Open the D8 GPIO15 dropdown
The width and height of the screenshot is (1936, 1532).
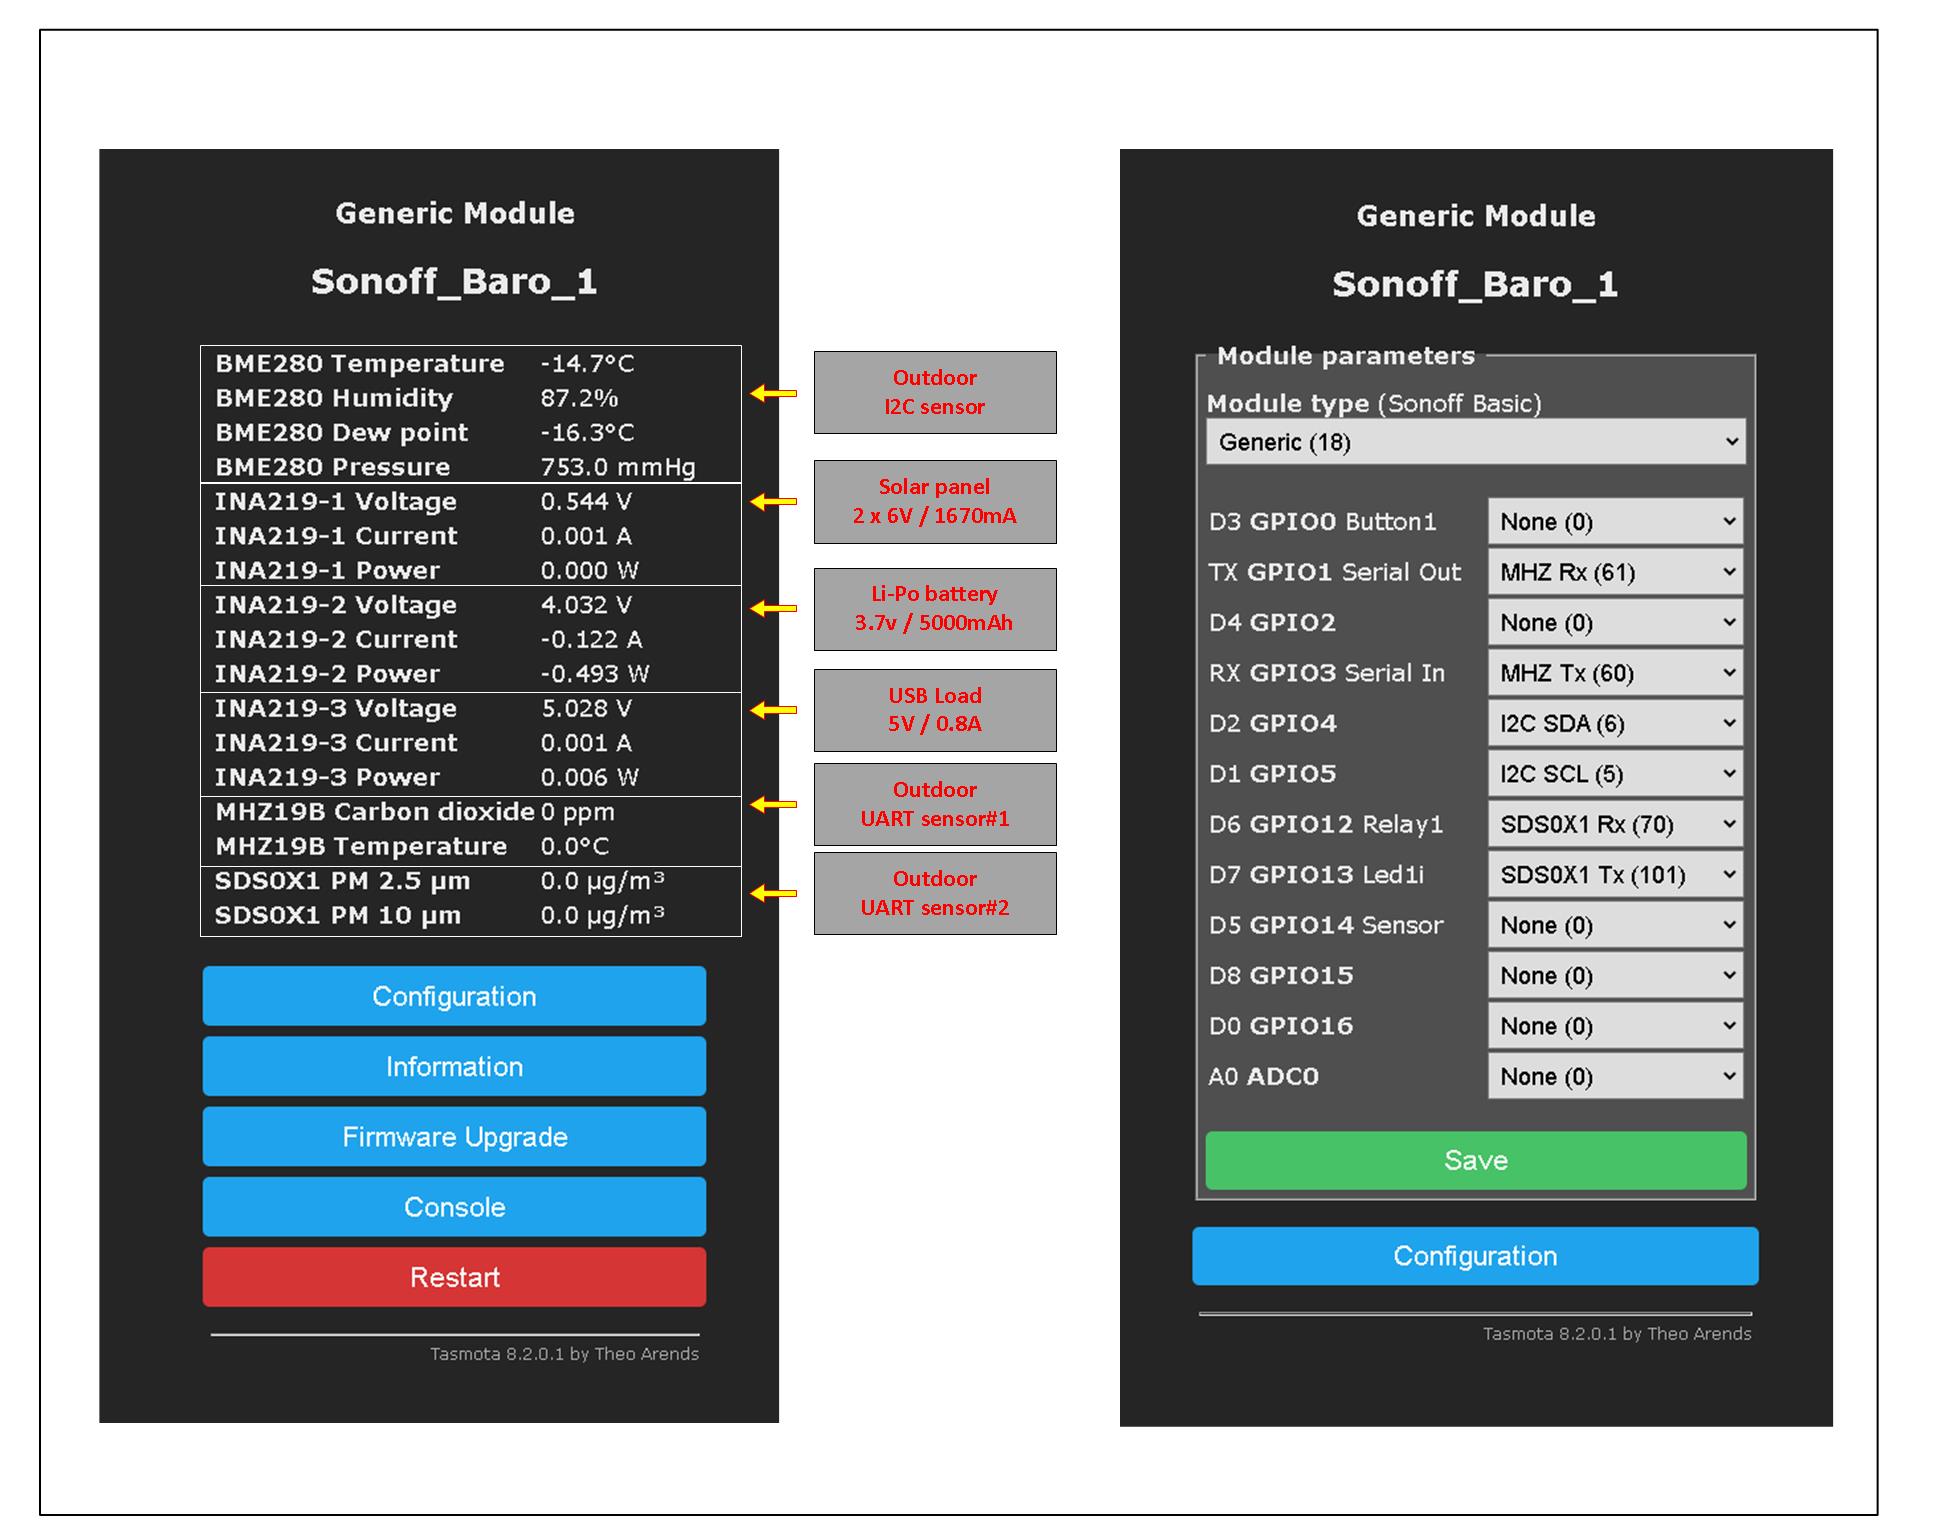click(1614, 975)
